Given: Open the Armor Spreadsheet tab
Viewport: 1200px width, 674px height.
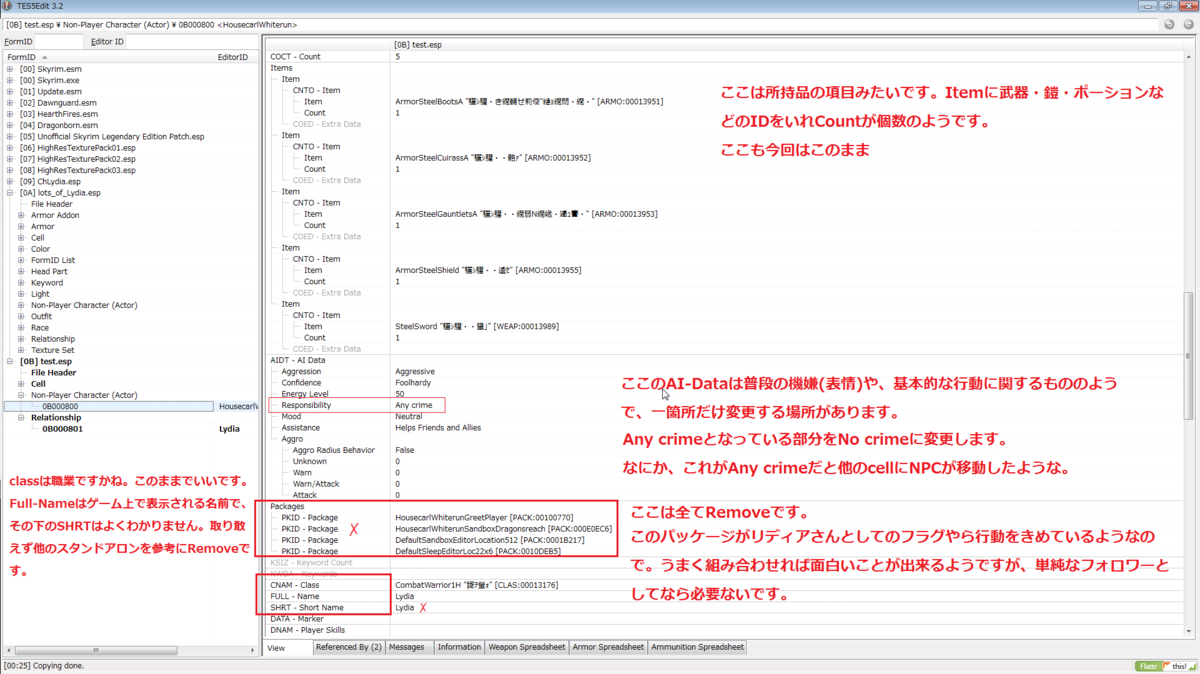Looking at the screenshot, I should pos(607,647).
